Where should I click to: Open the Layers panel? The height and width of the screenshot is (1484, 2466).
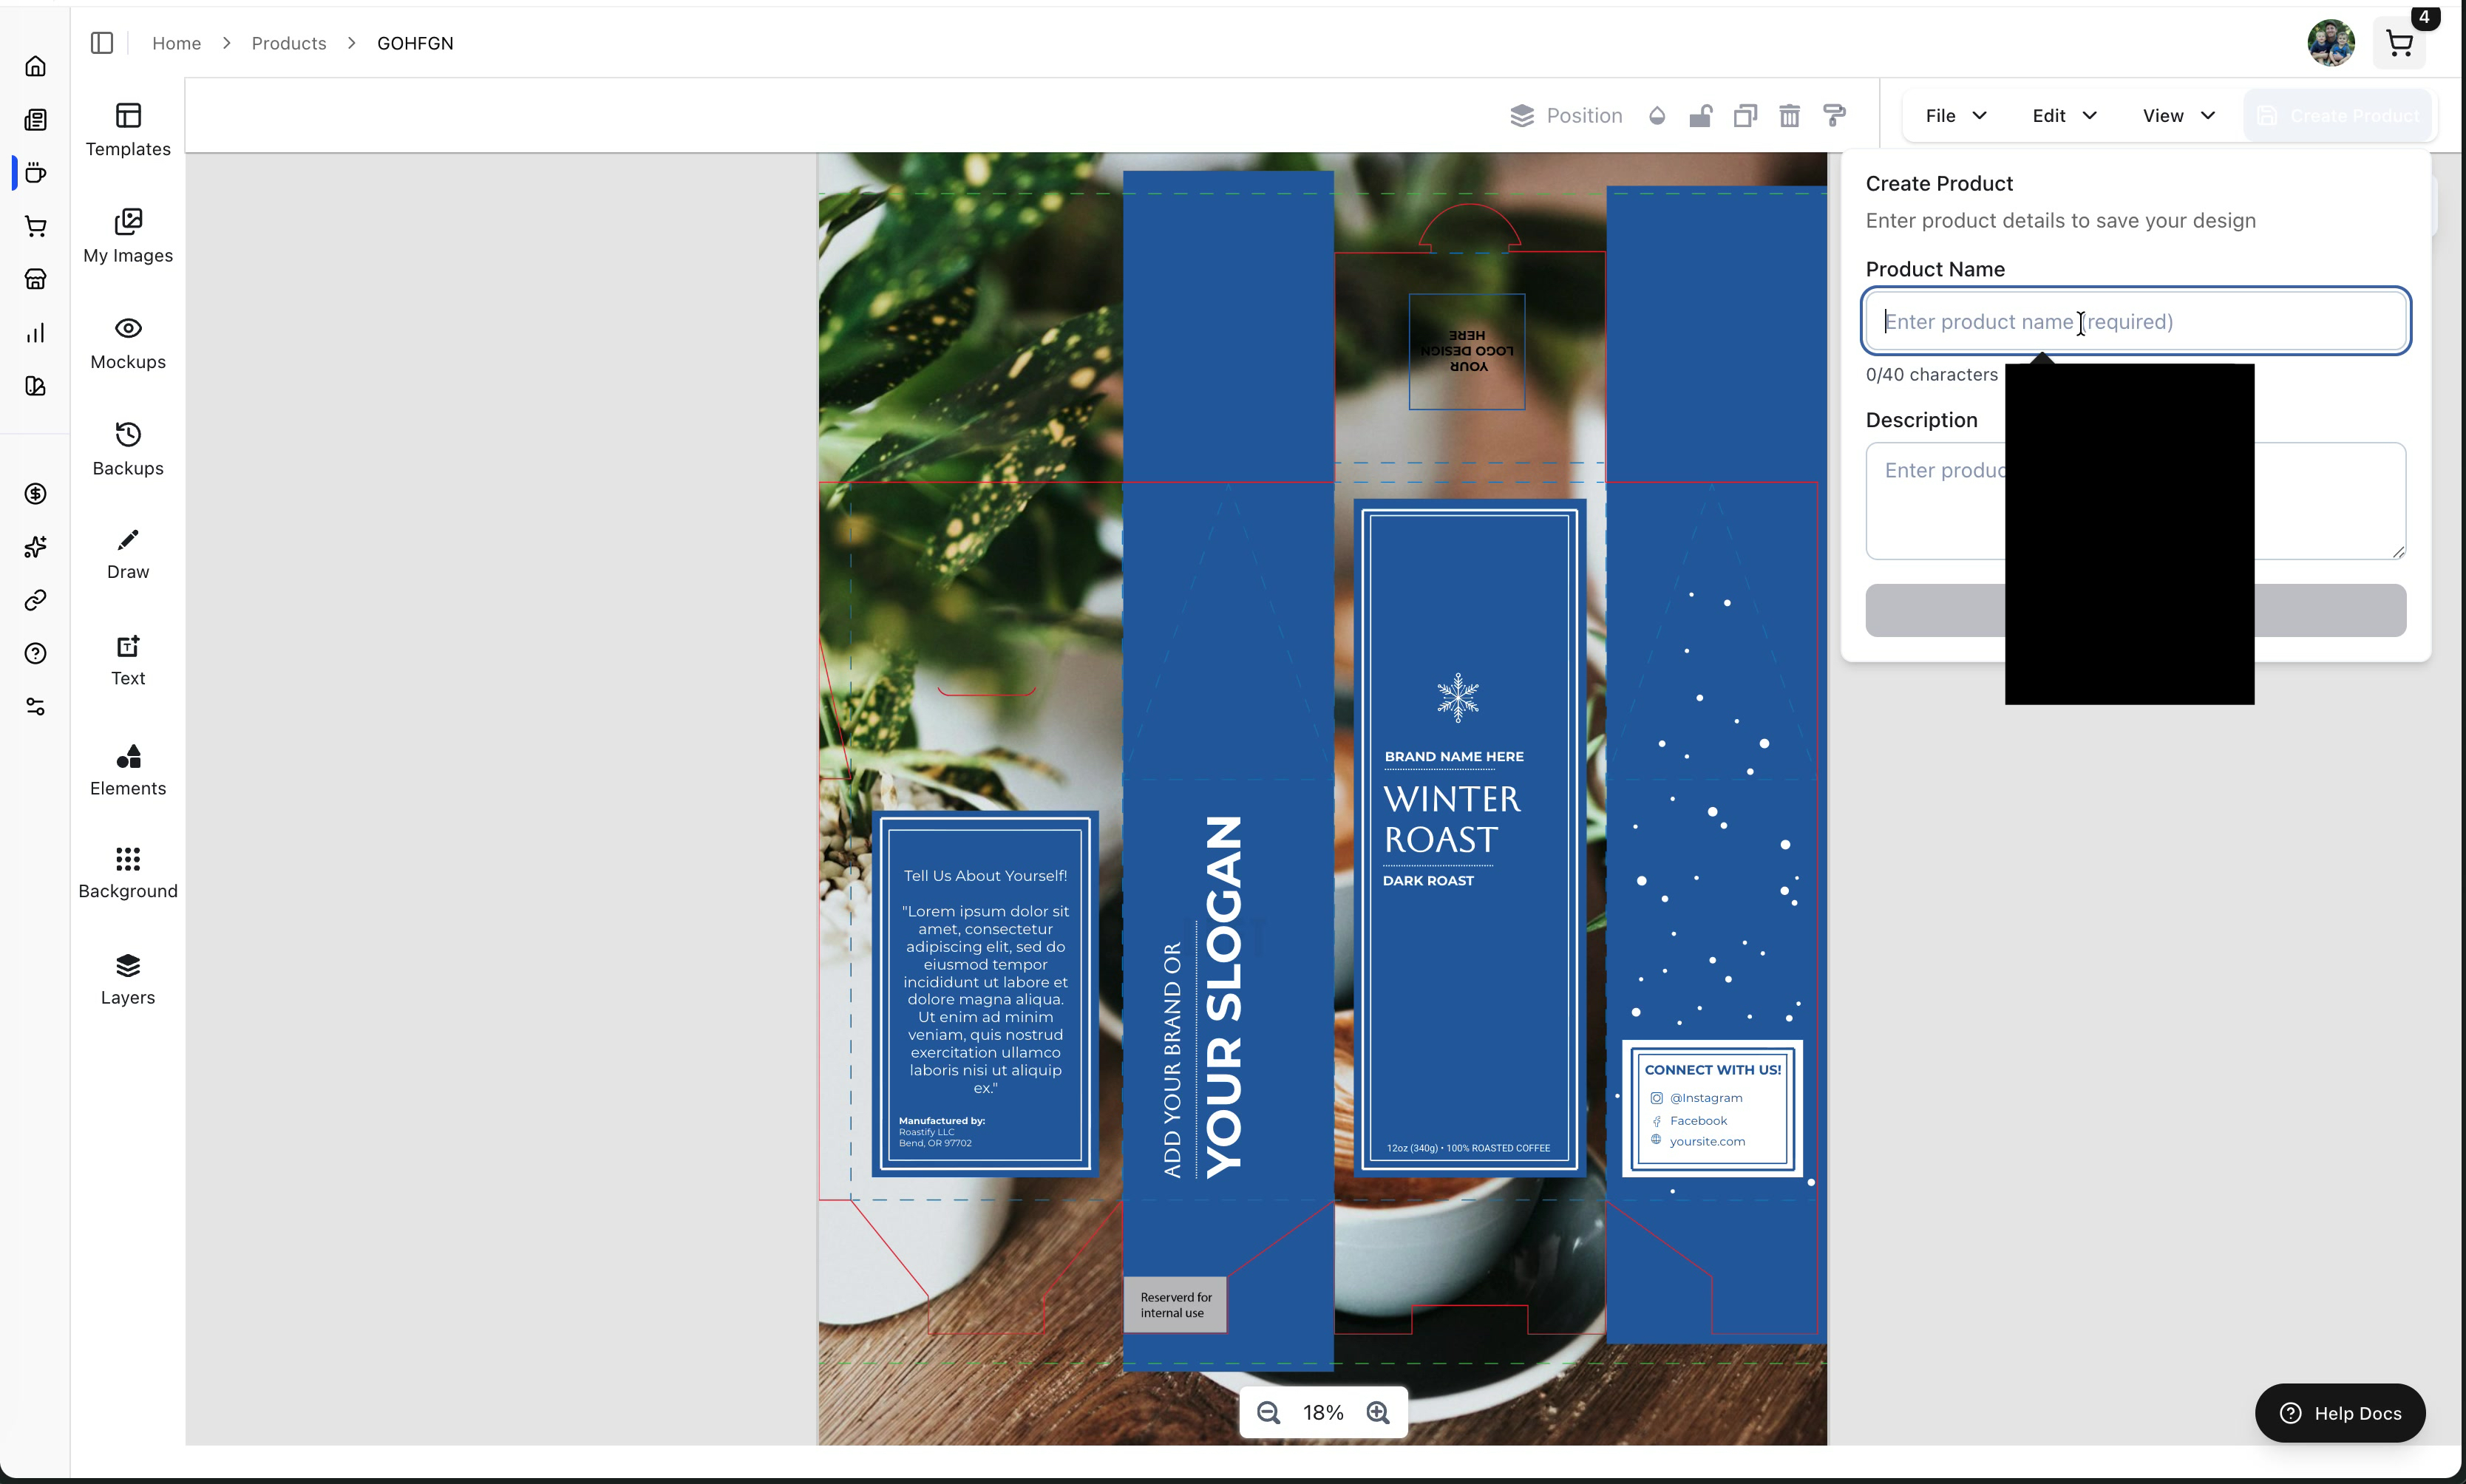127,978
